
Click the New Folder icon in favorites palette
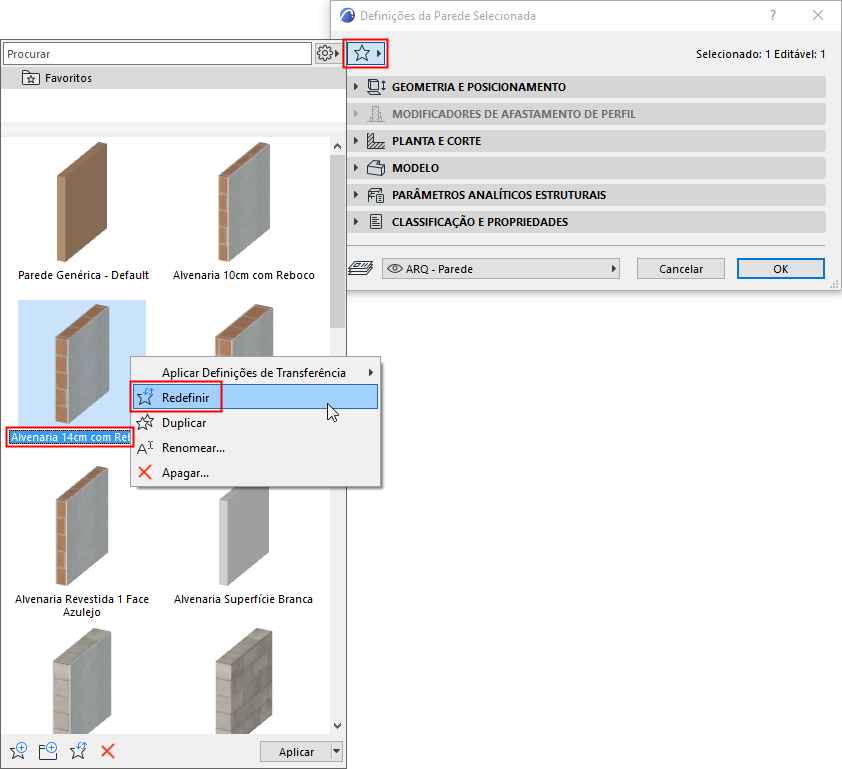pos(47,750)
